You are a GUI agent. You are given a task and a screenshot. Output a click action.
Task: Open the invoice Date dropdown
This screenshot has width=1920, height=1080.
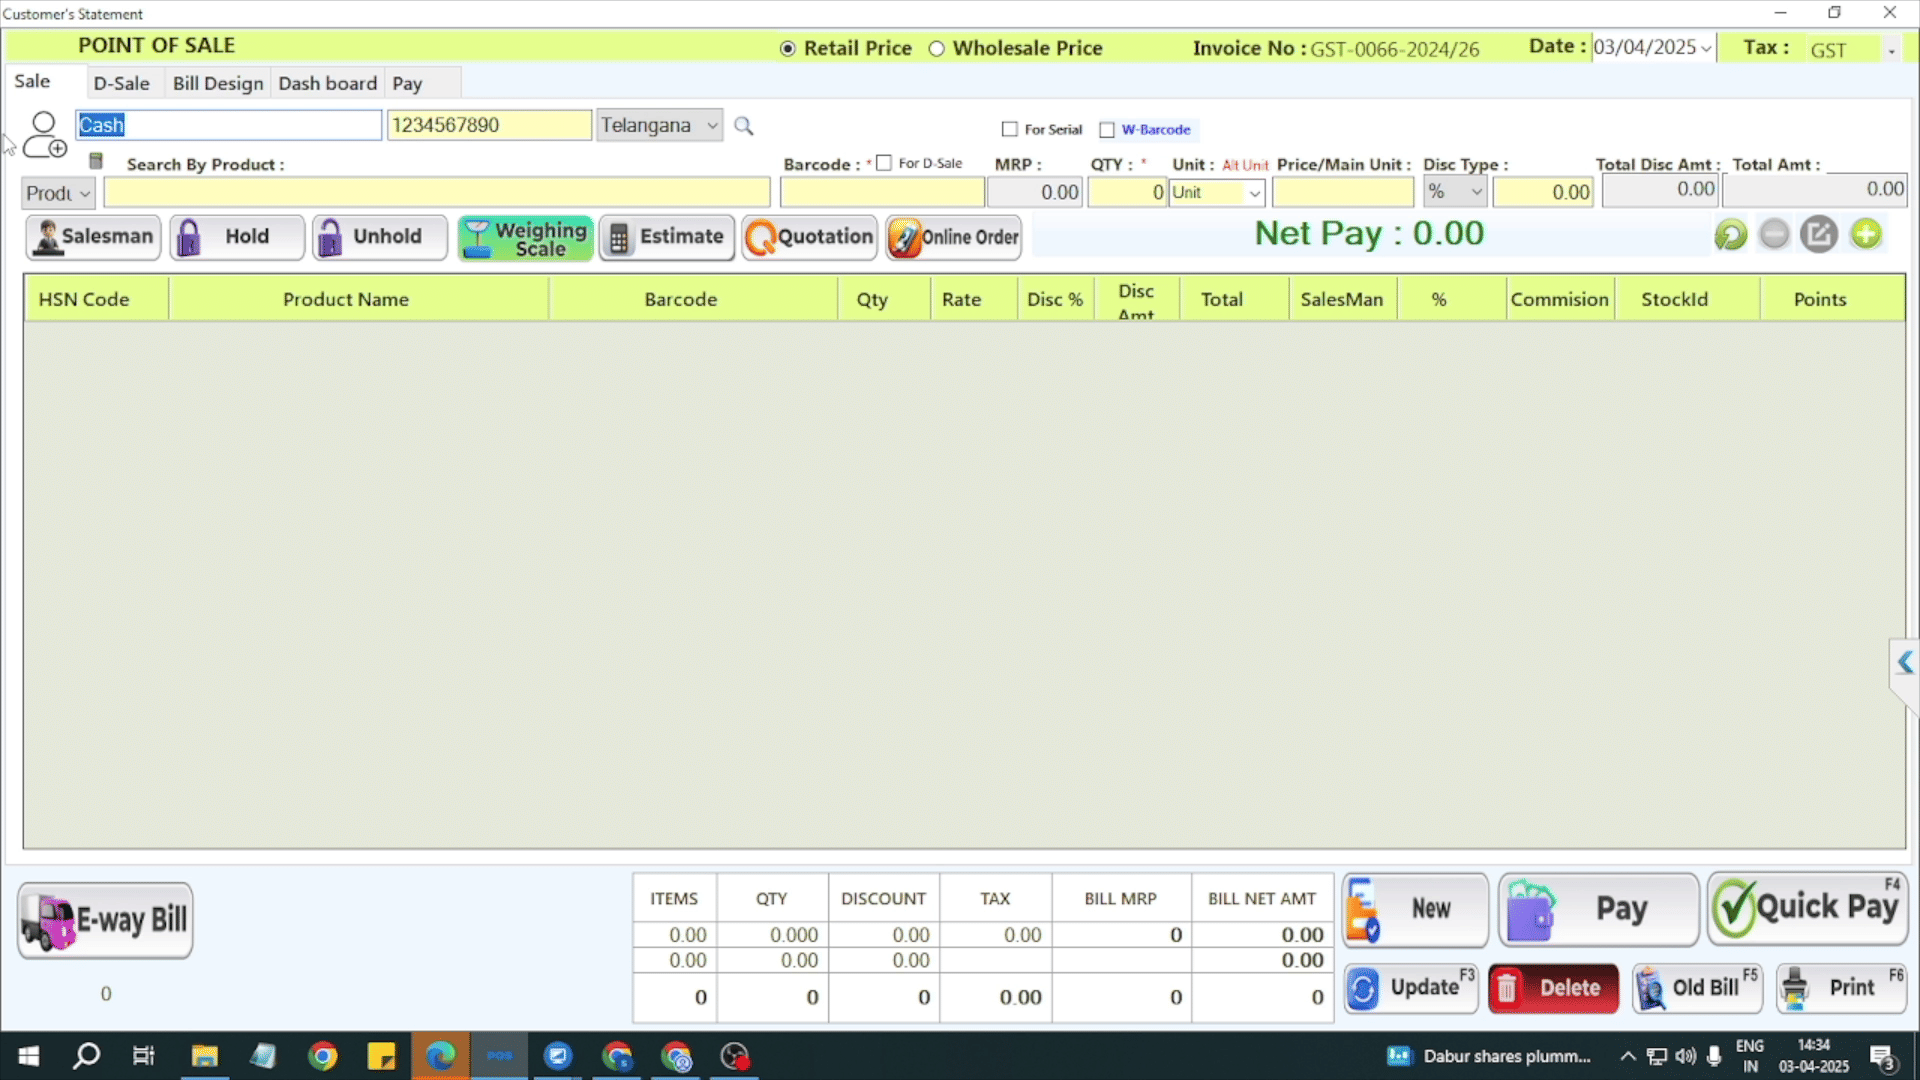click(x=1705, y=48)
